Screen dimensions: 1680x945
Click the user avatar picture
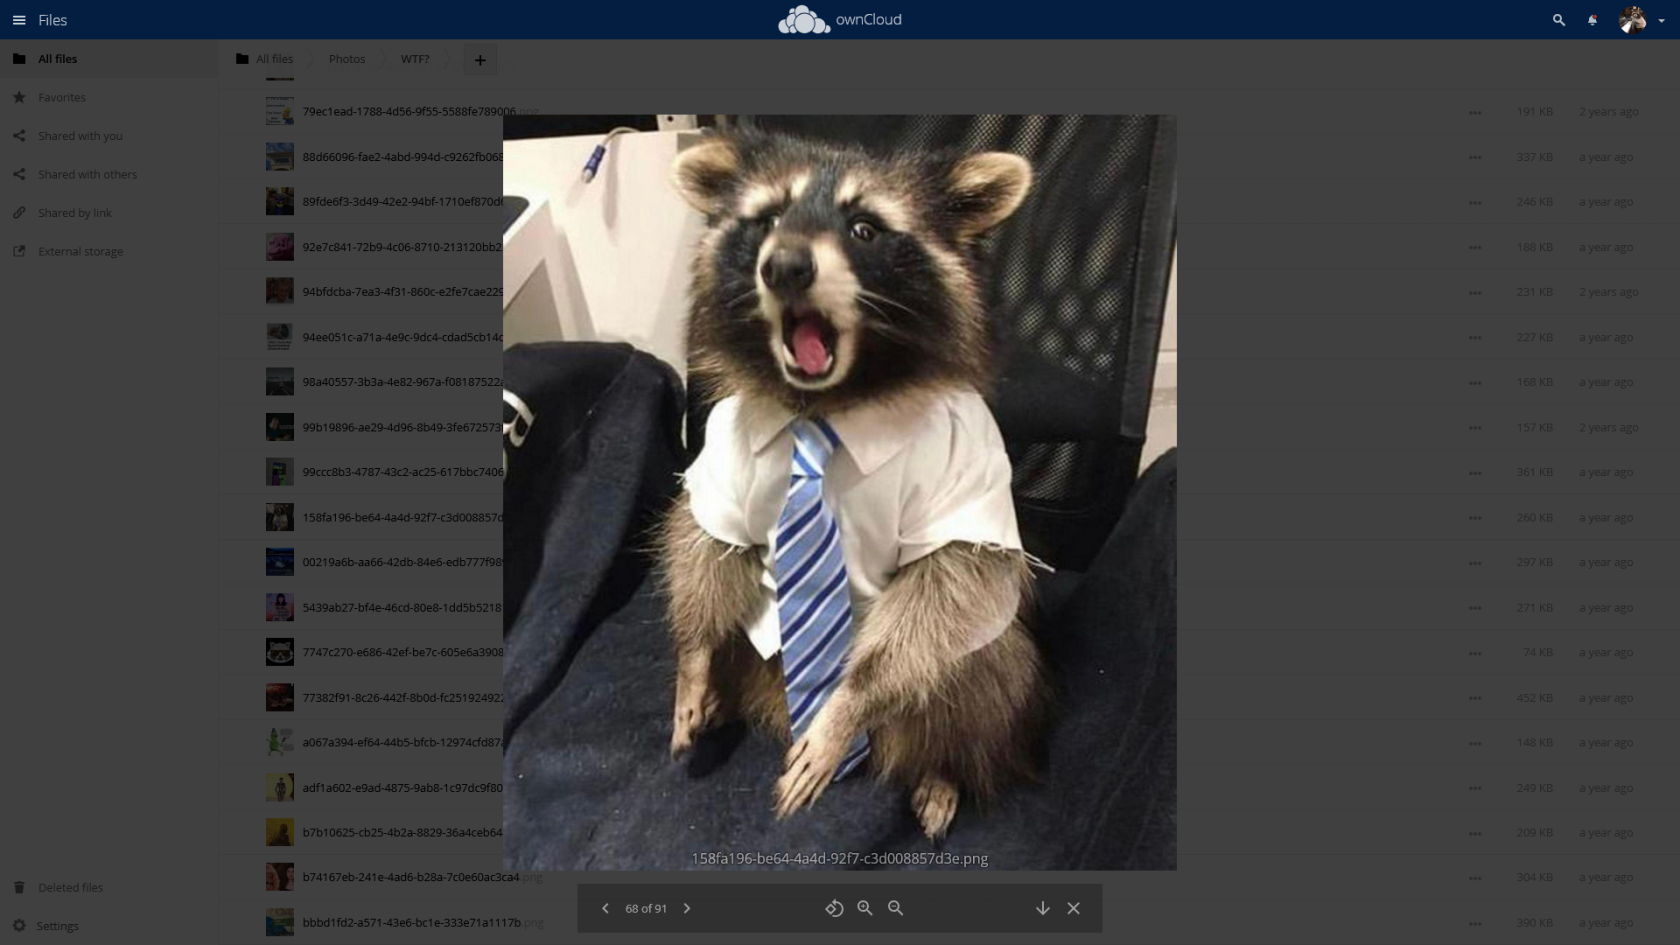[x=1633, y=20]
